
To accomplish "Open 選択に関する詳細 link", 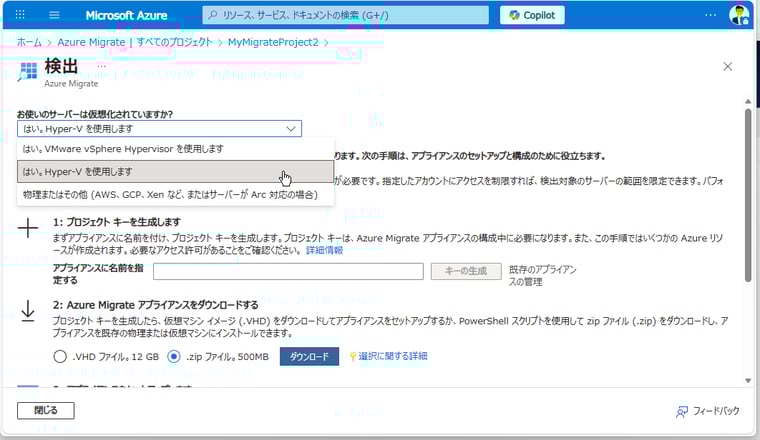I will pos(393,356).
